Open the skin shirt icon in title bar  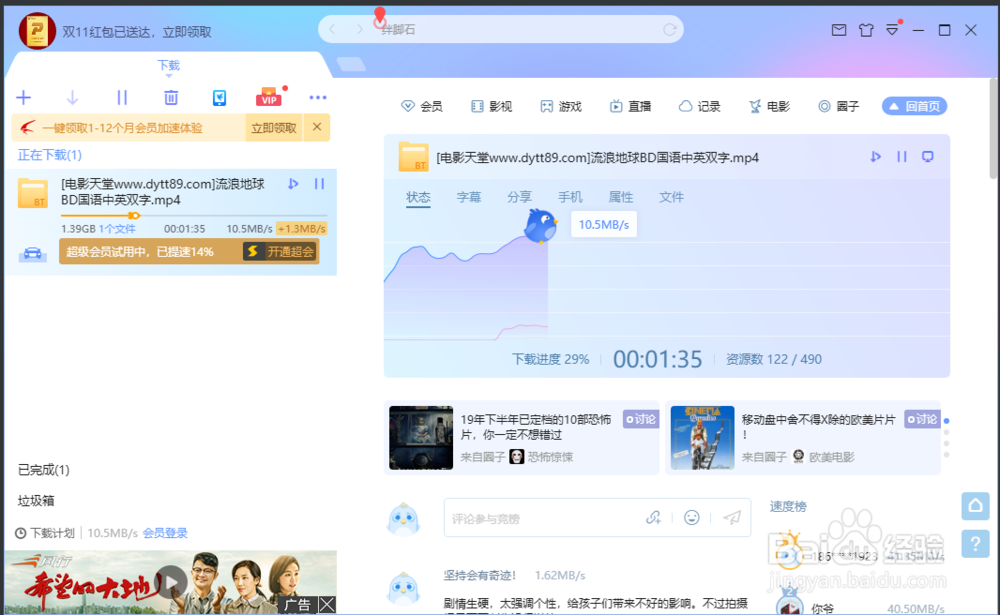tap(865, 30)
